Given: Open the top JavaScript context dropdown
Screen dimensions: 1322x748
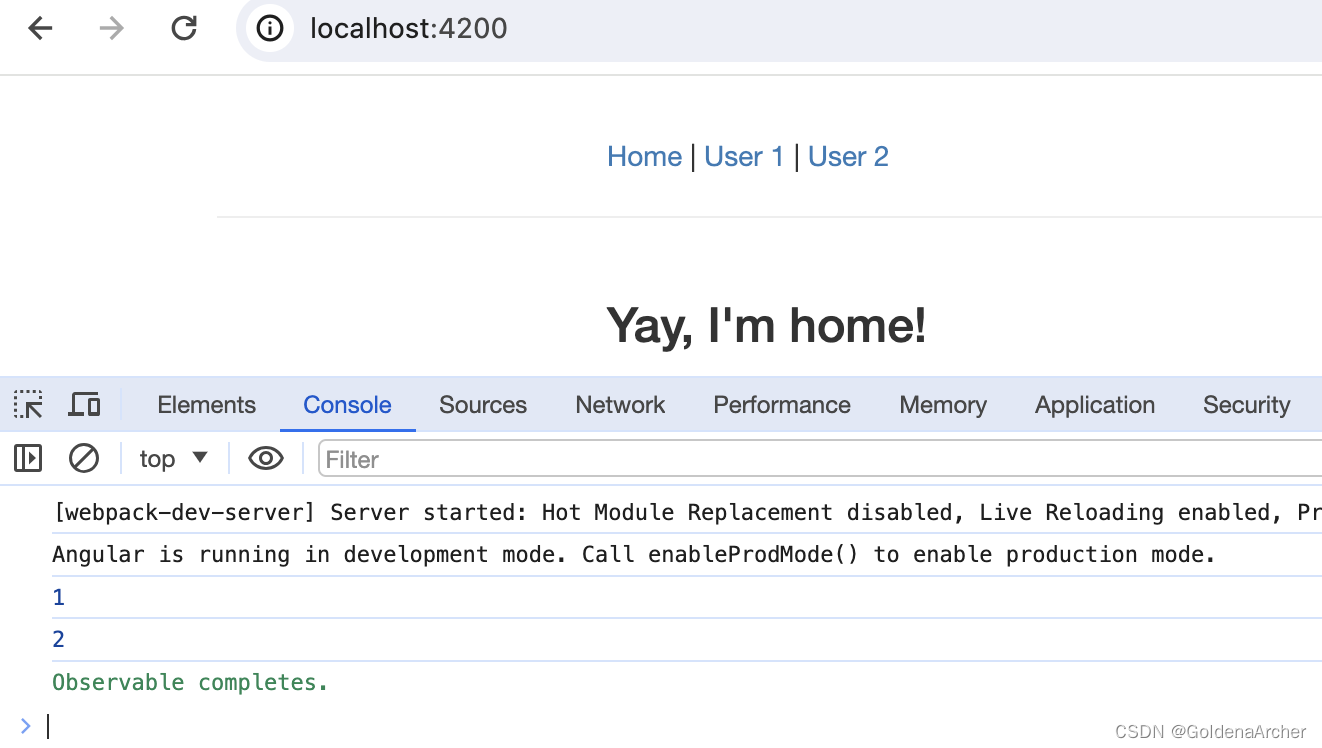Looking at the screenshot, I should click(x=173, y=459).
